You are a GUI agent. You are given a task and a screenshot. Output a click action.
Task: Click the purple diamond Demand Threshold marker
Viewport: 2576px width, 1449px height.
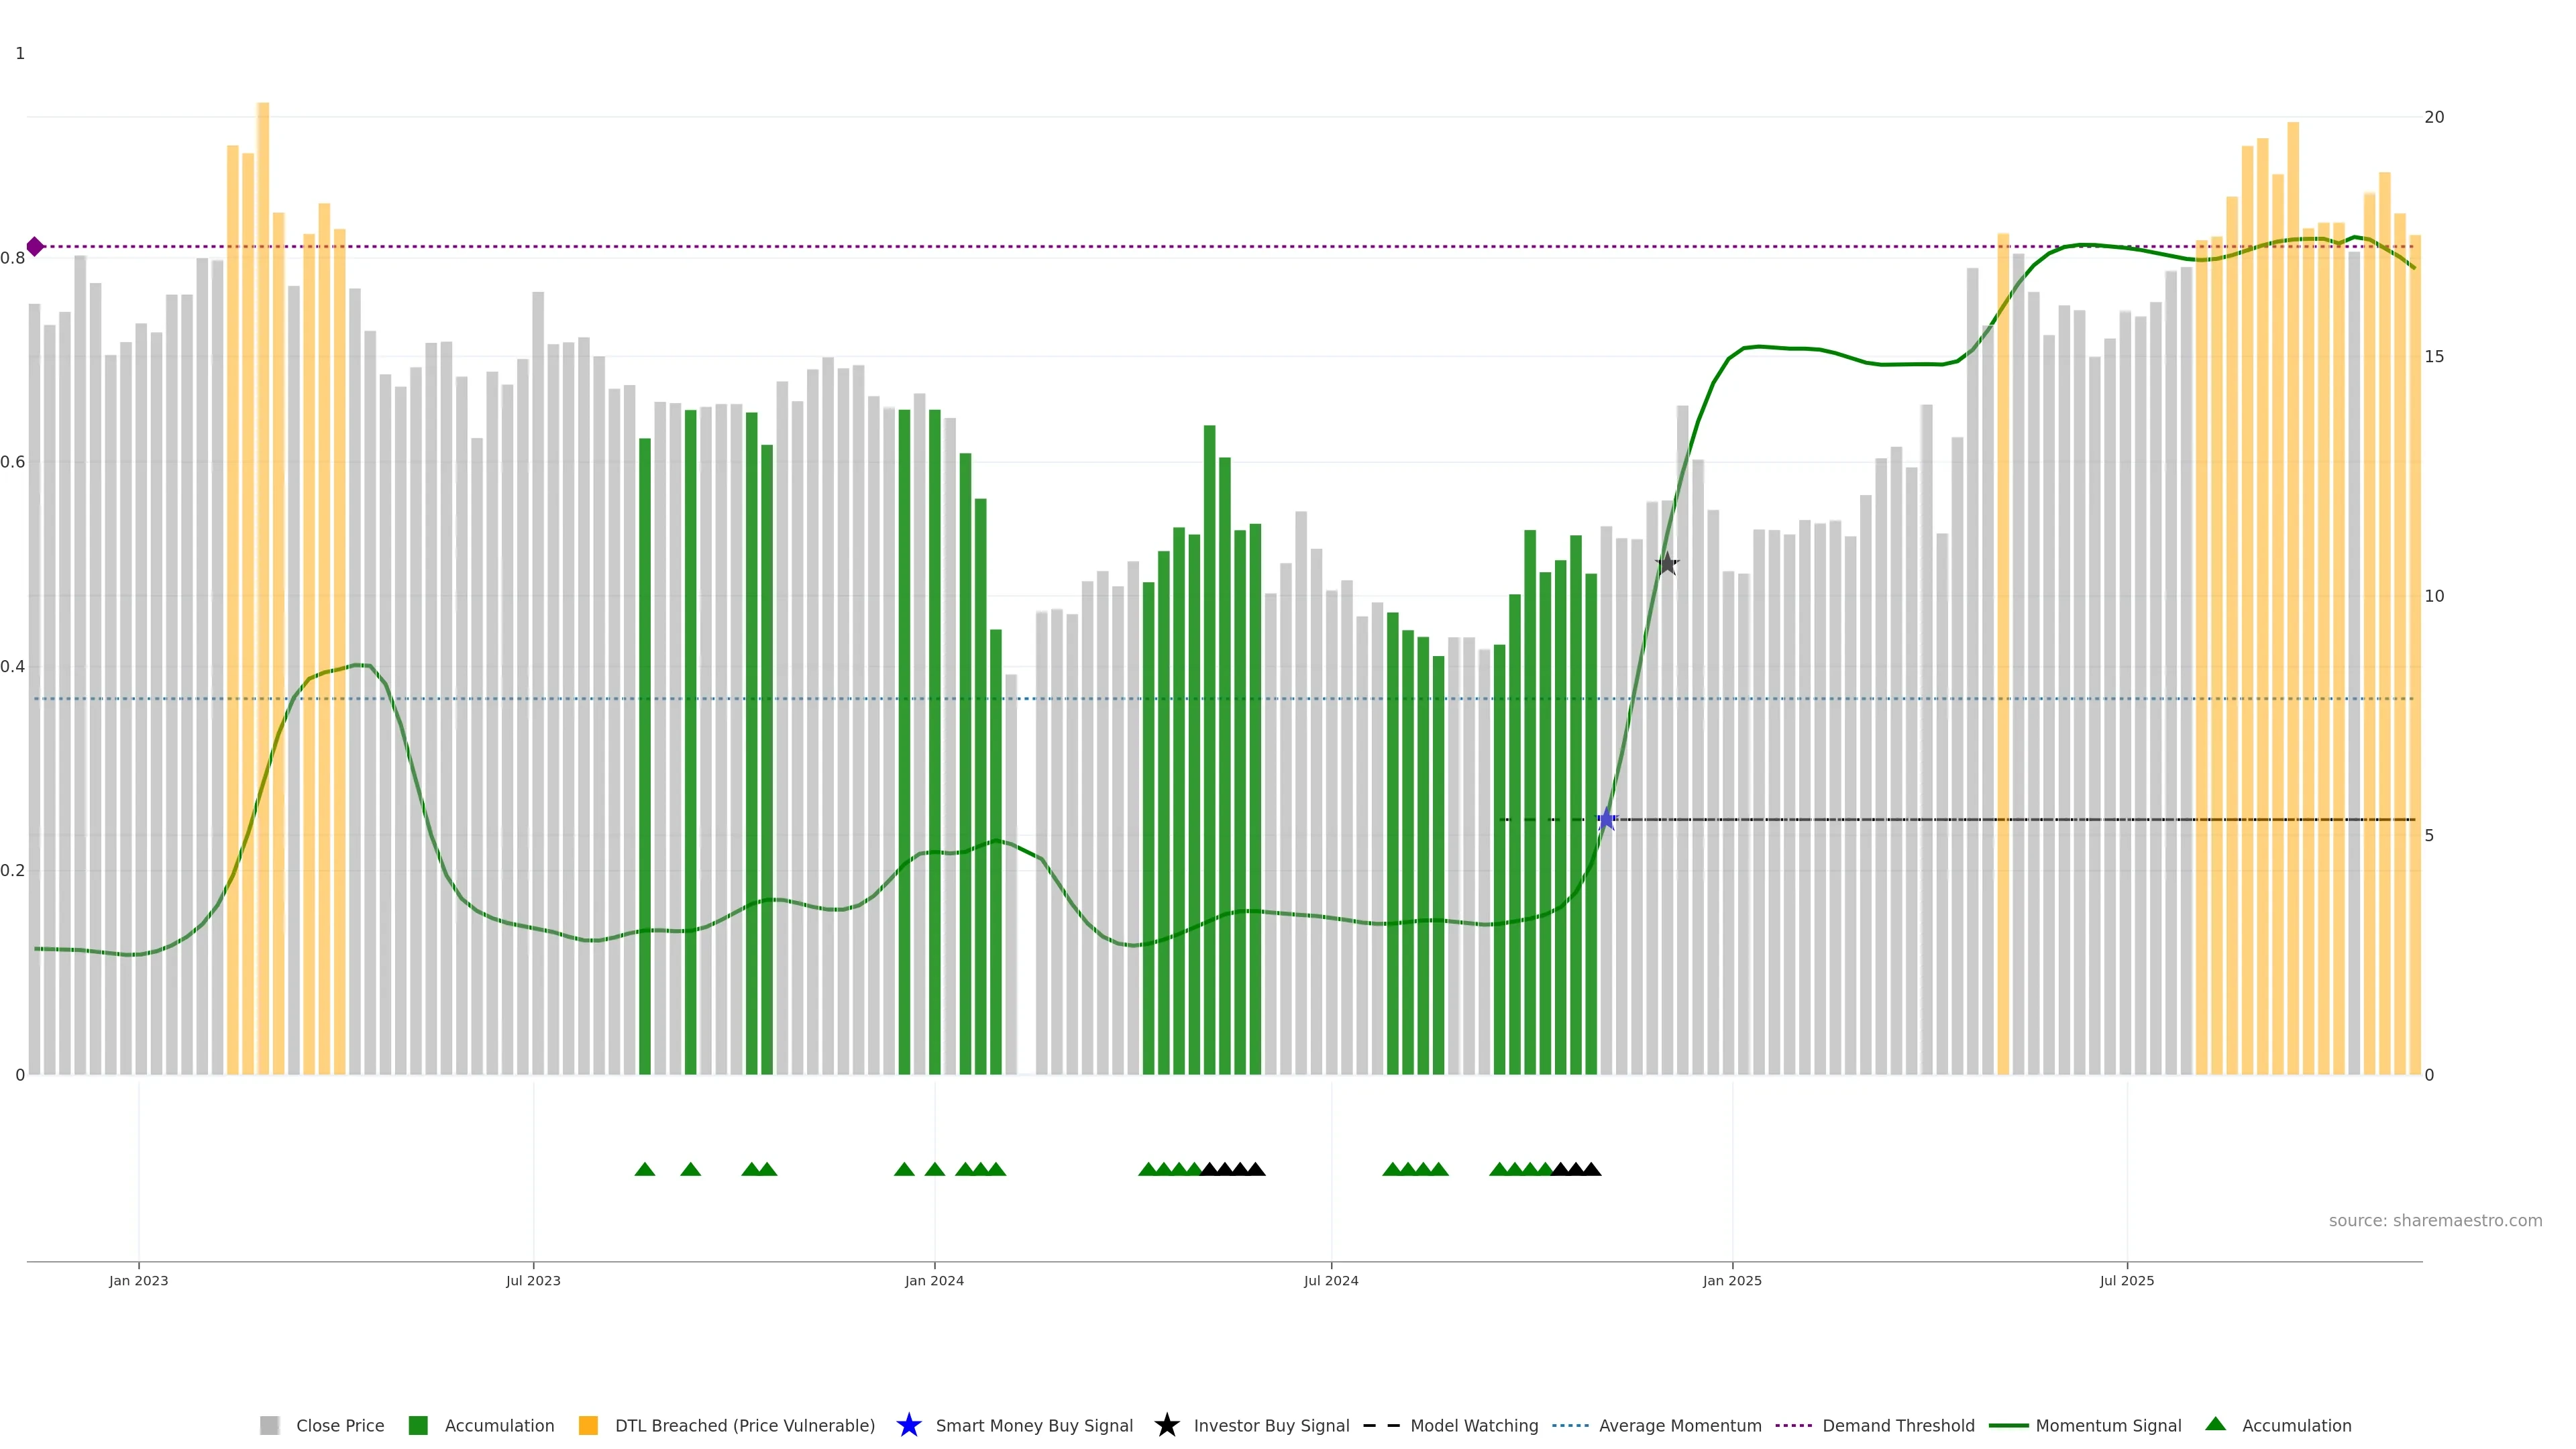(35, 246)
